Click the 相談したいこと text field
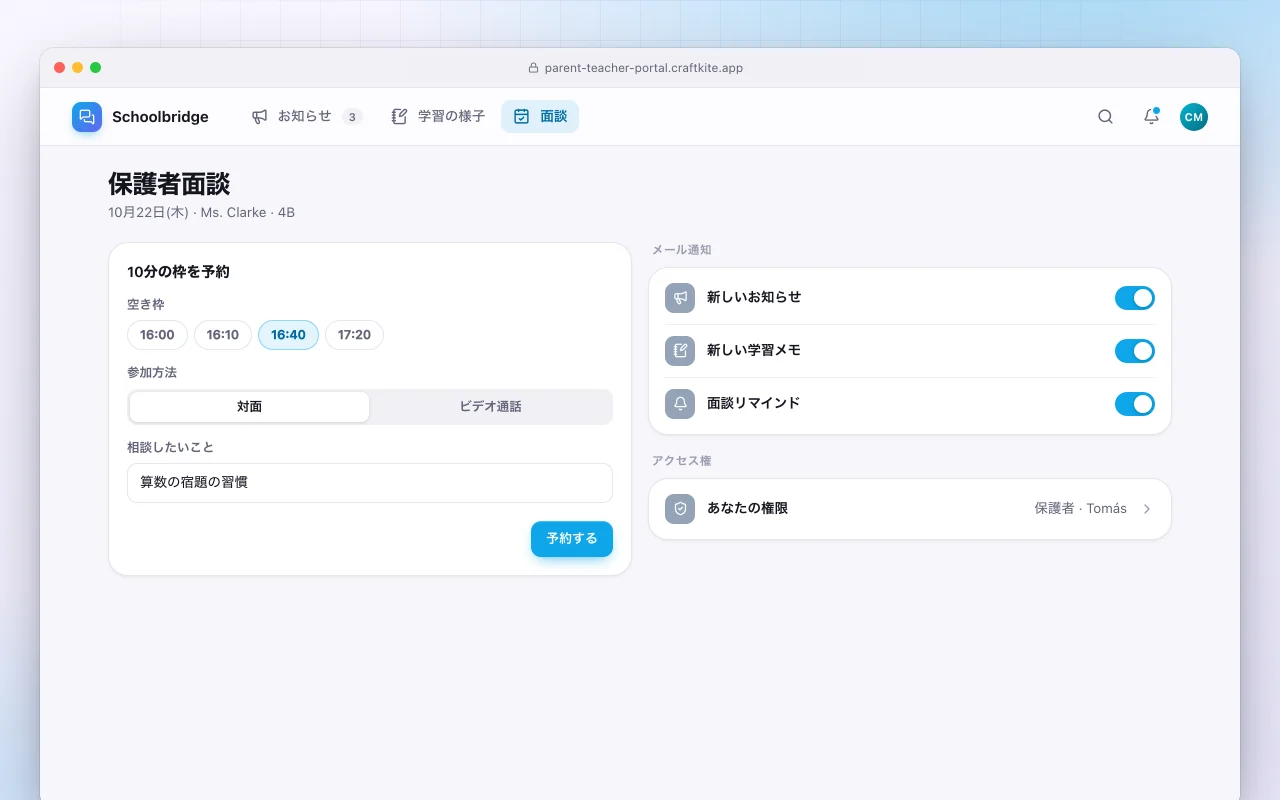The height and width of the screenshot is (800, 1280). [370, 483]
